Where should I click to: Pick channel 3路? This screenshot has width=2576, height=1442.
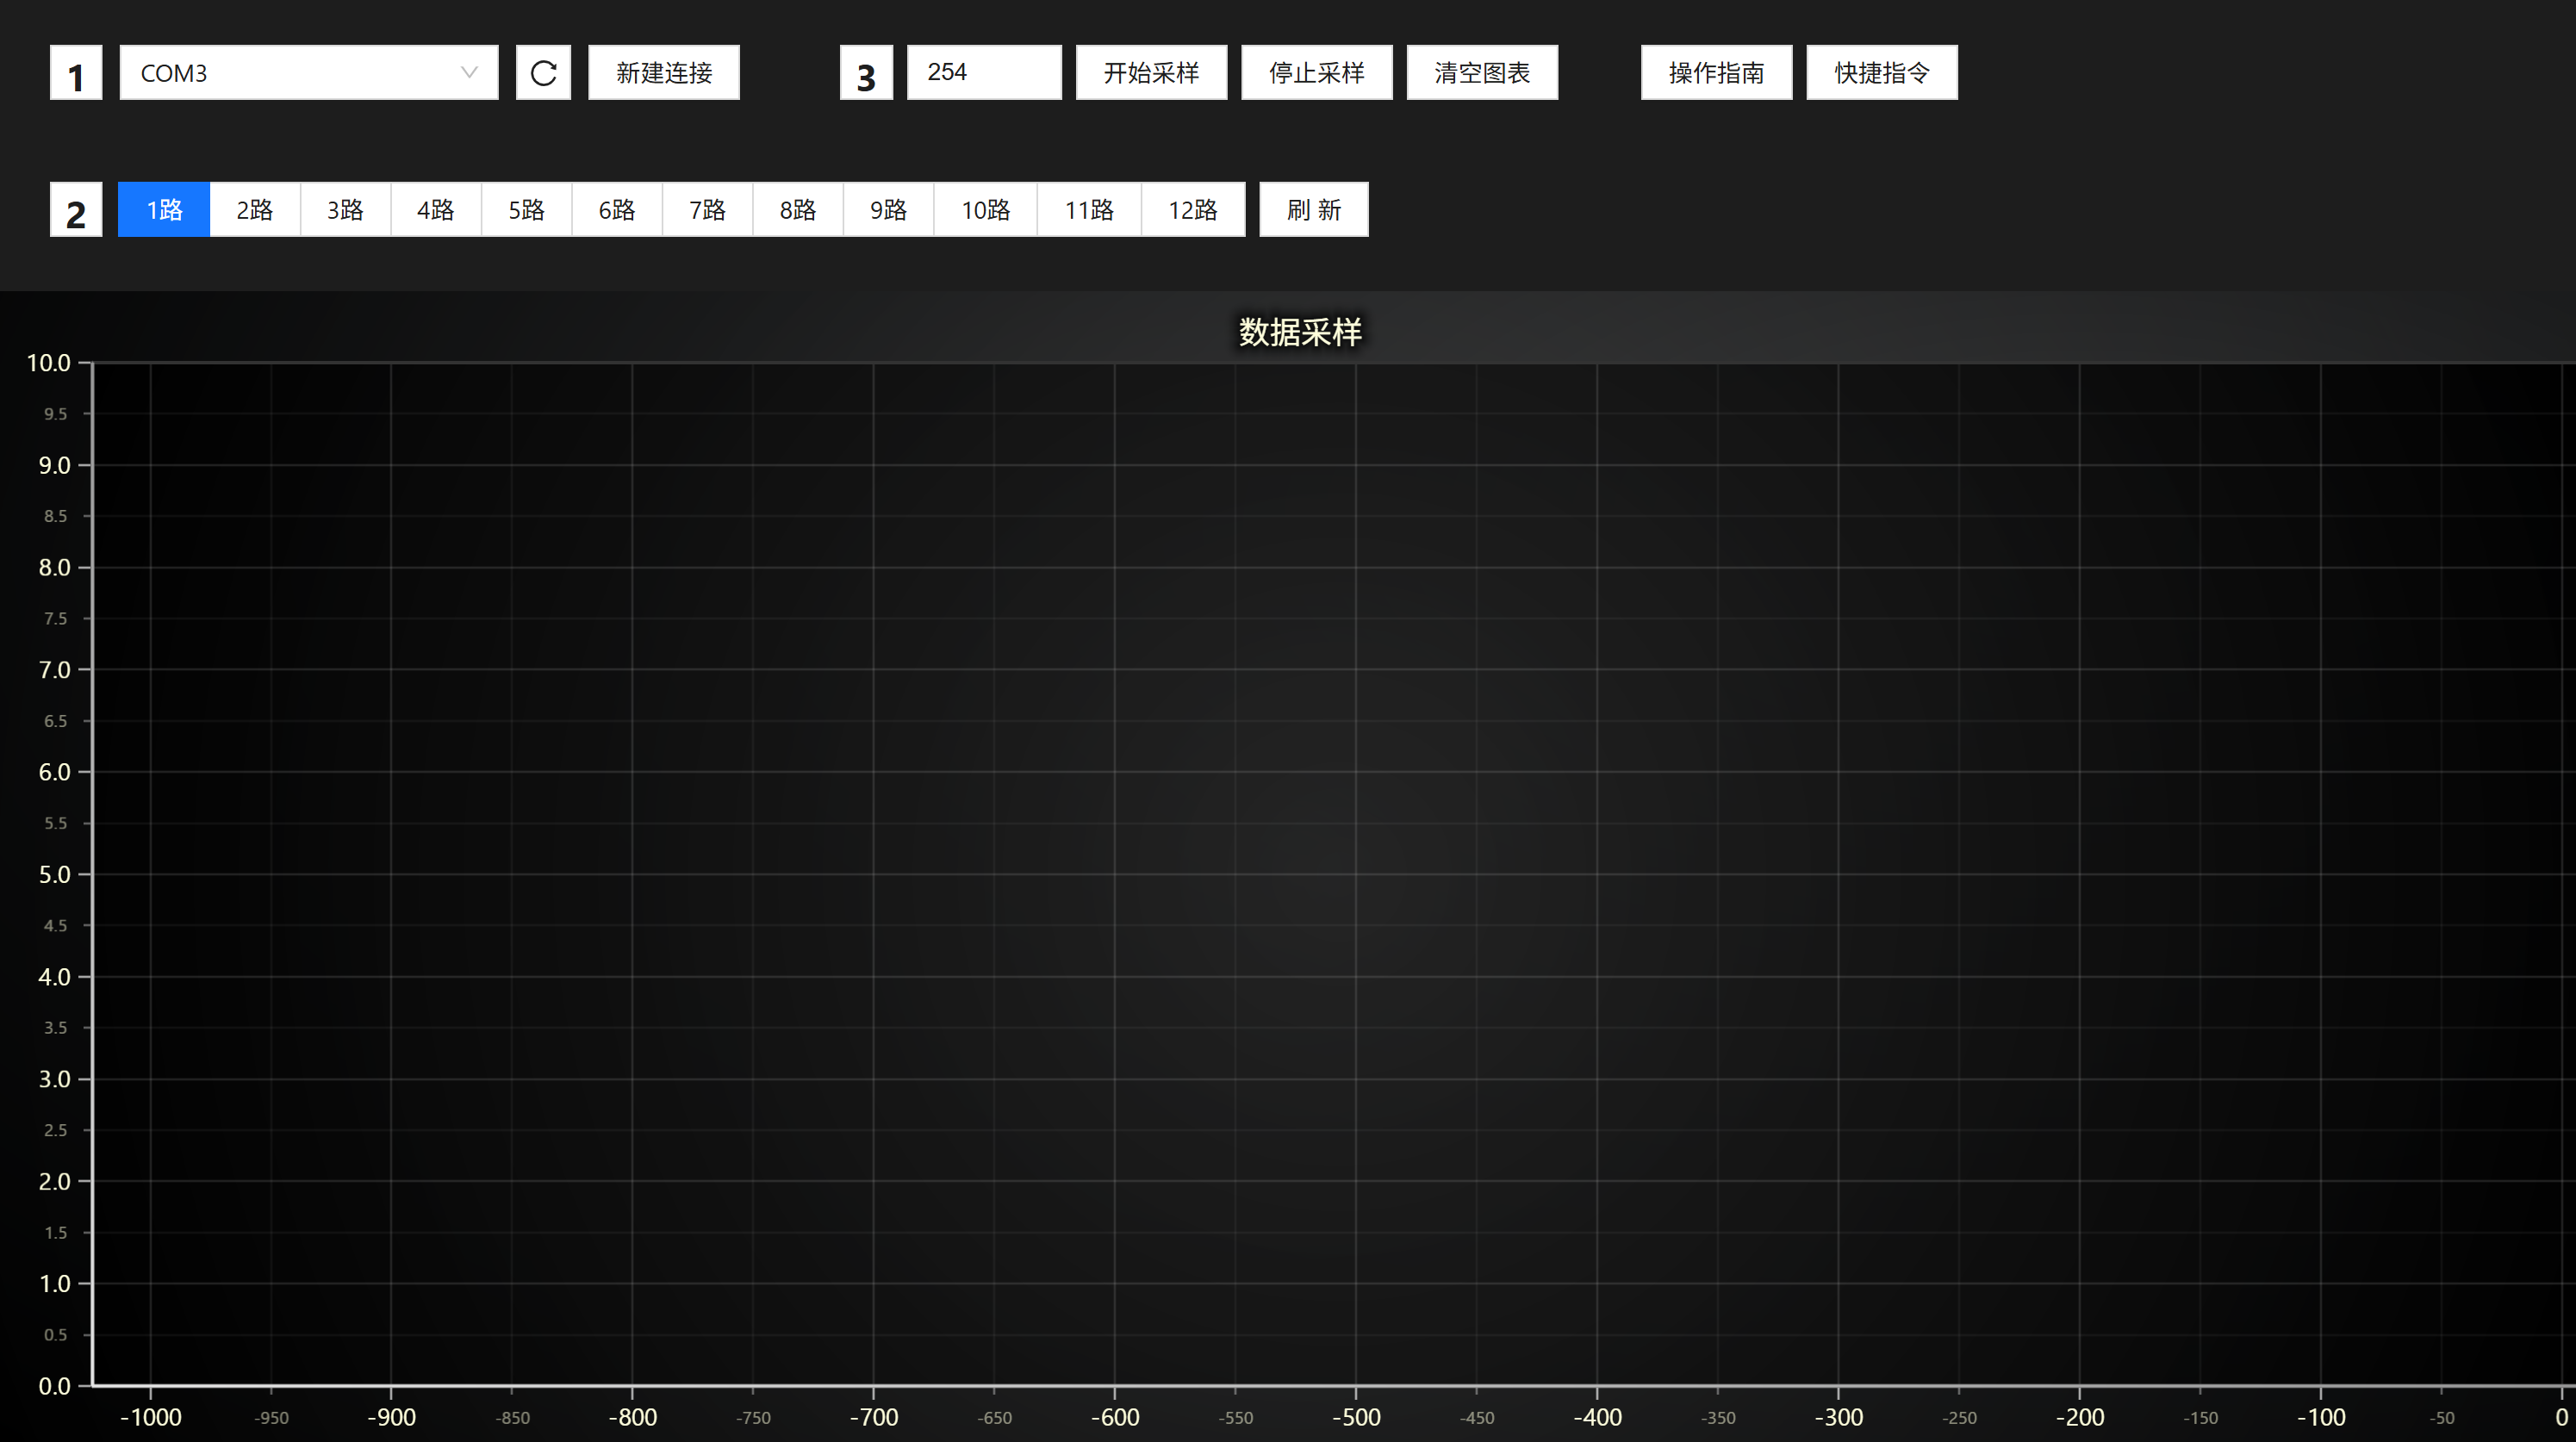click(345, 209)
